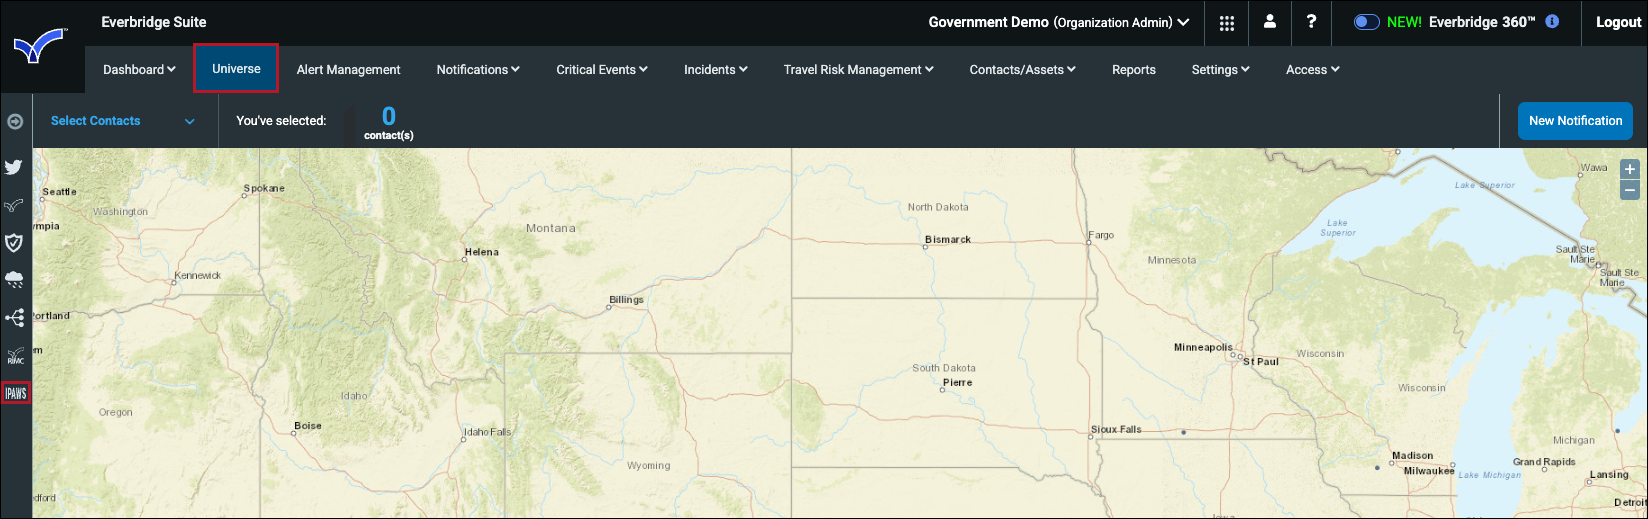The height and width of the screenshot is (519, 1648).
Task: Expand the Select Contacts dropdown
Action: point(123,121)
